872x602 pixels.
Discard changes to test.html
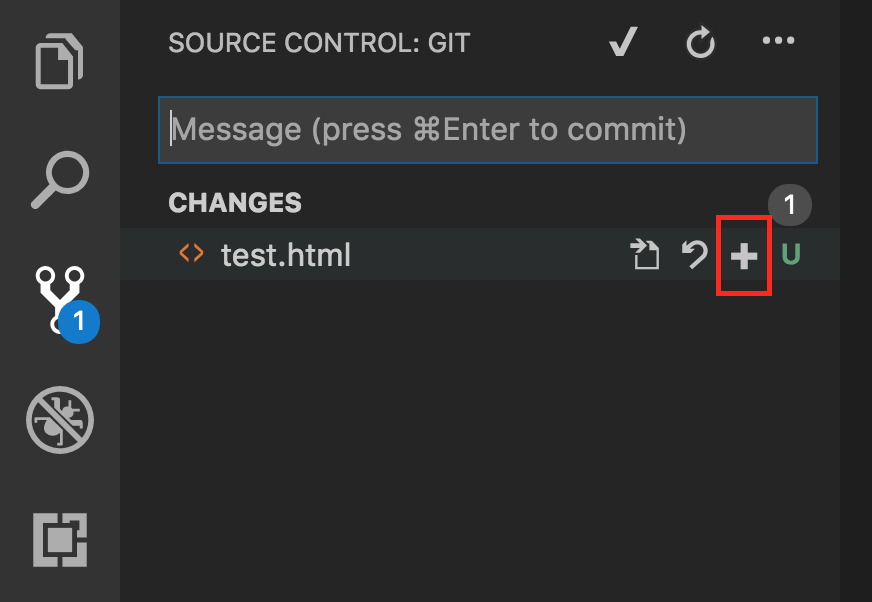click(x=694, y=256)
